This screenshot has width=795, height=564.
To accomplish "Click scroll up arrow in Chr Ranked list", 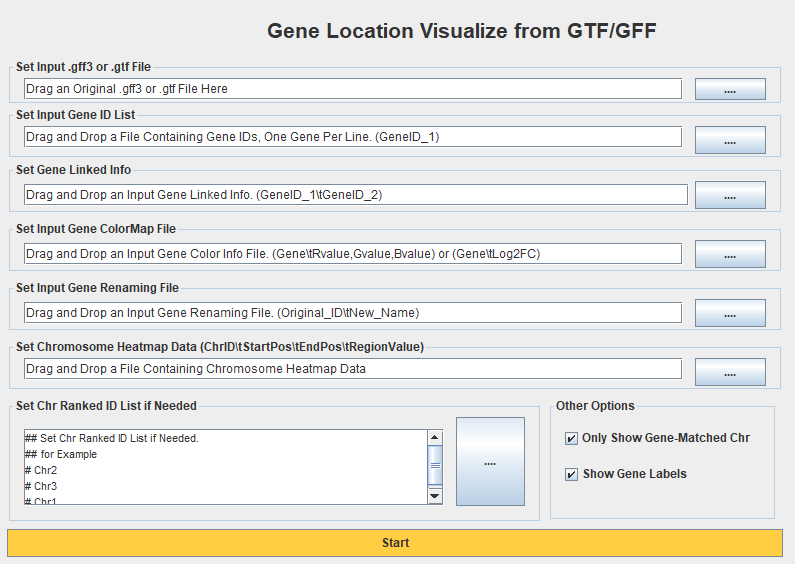I will [434, 437].
